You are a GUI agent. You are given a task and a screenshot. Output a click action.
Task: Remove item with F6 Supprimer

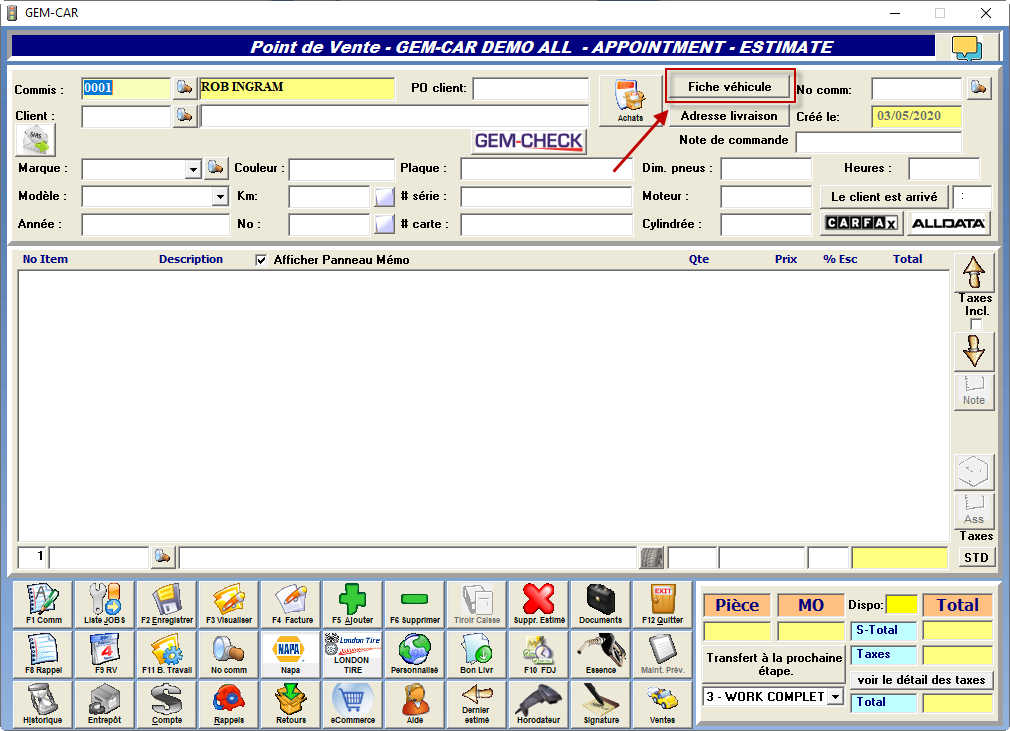415,604
